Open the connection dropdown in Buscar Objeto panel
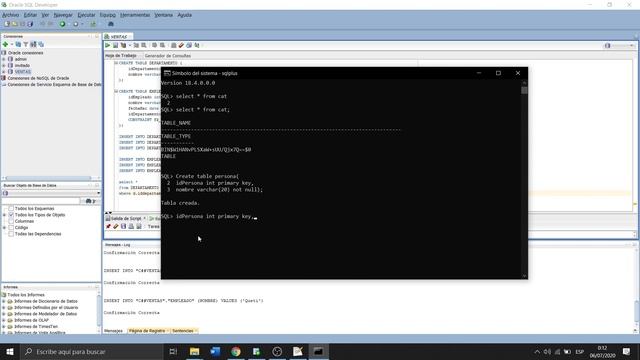The height and width of the screenshot is (360, 640). [98, 193]
